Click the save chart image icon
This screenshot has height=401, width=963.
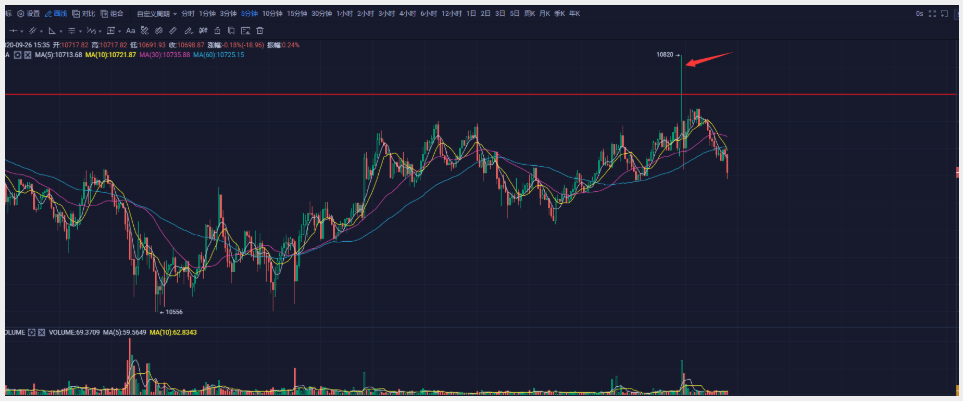pos(246,31)
